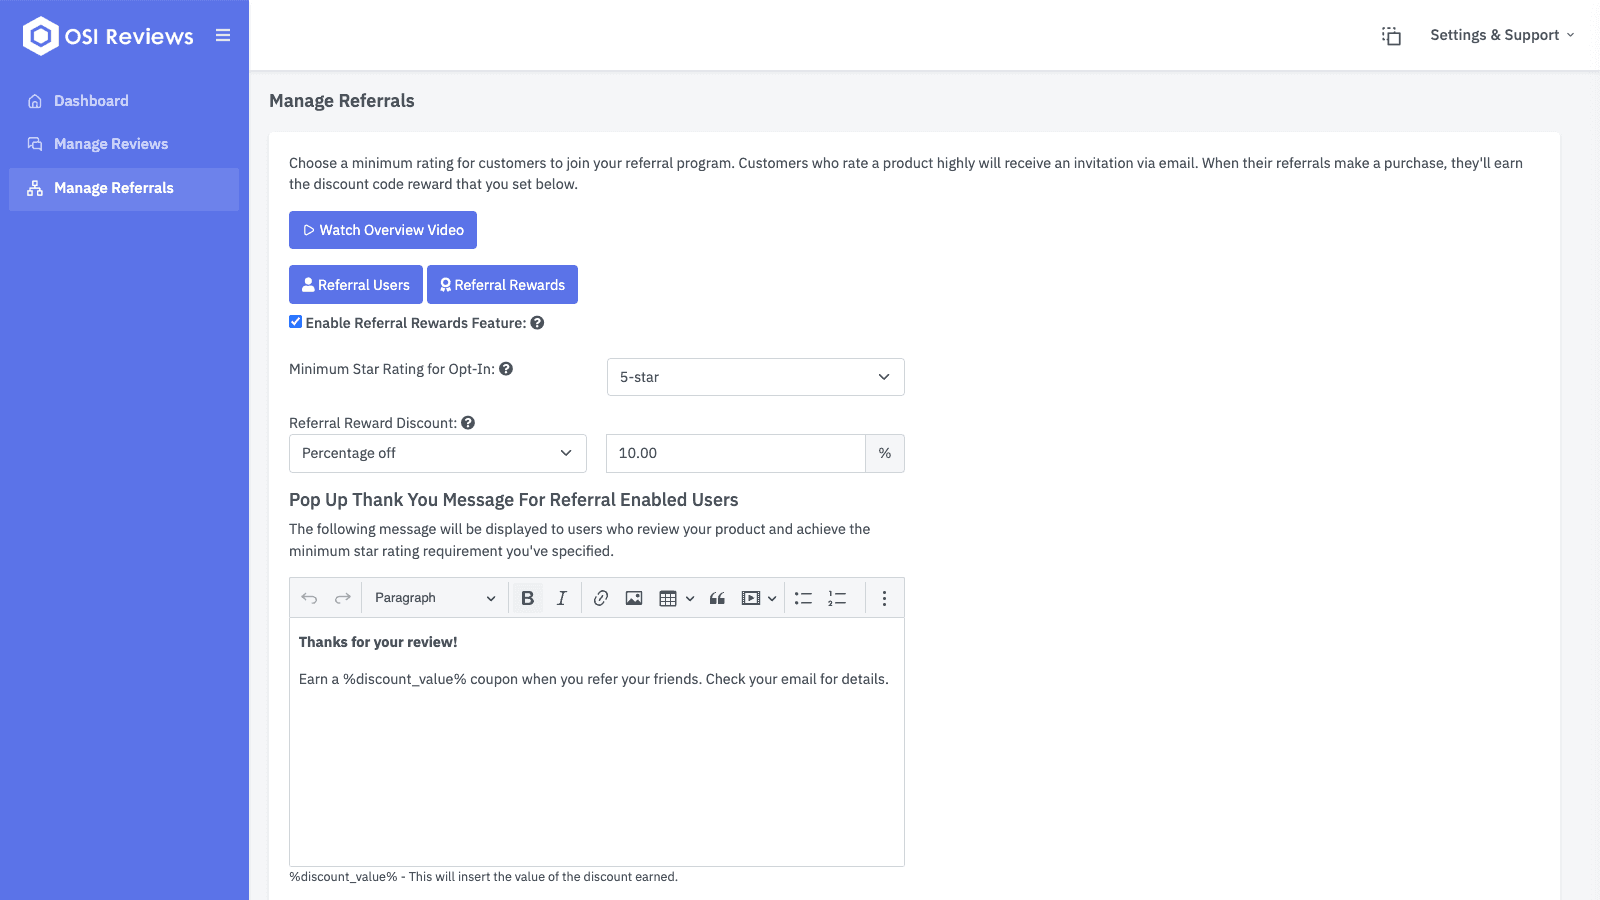The image size is (1600, 900).
Task: Click the insert image icon
Action: coord(634,598)
